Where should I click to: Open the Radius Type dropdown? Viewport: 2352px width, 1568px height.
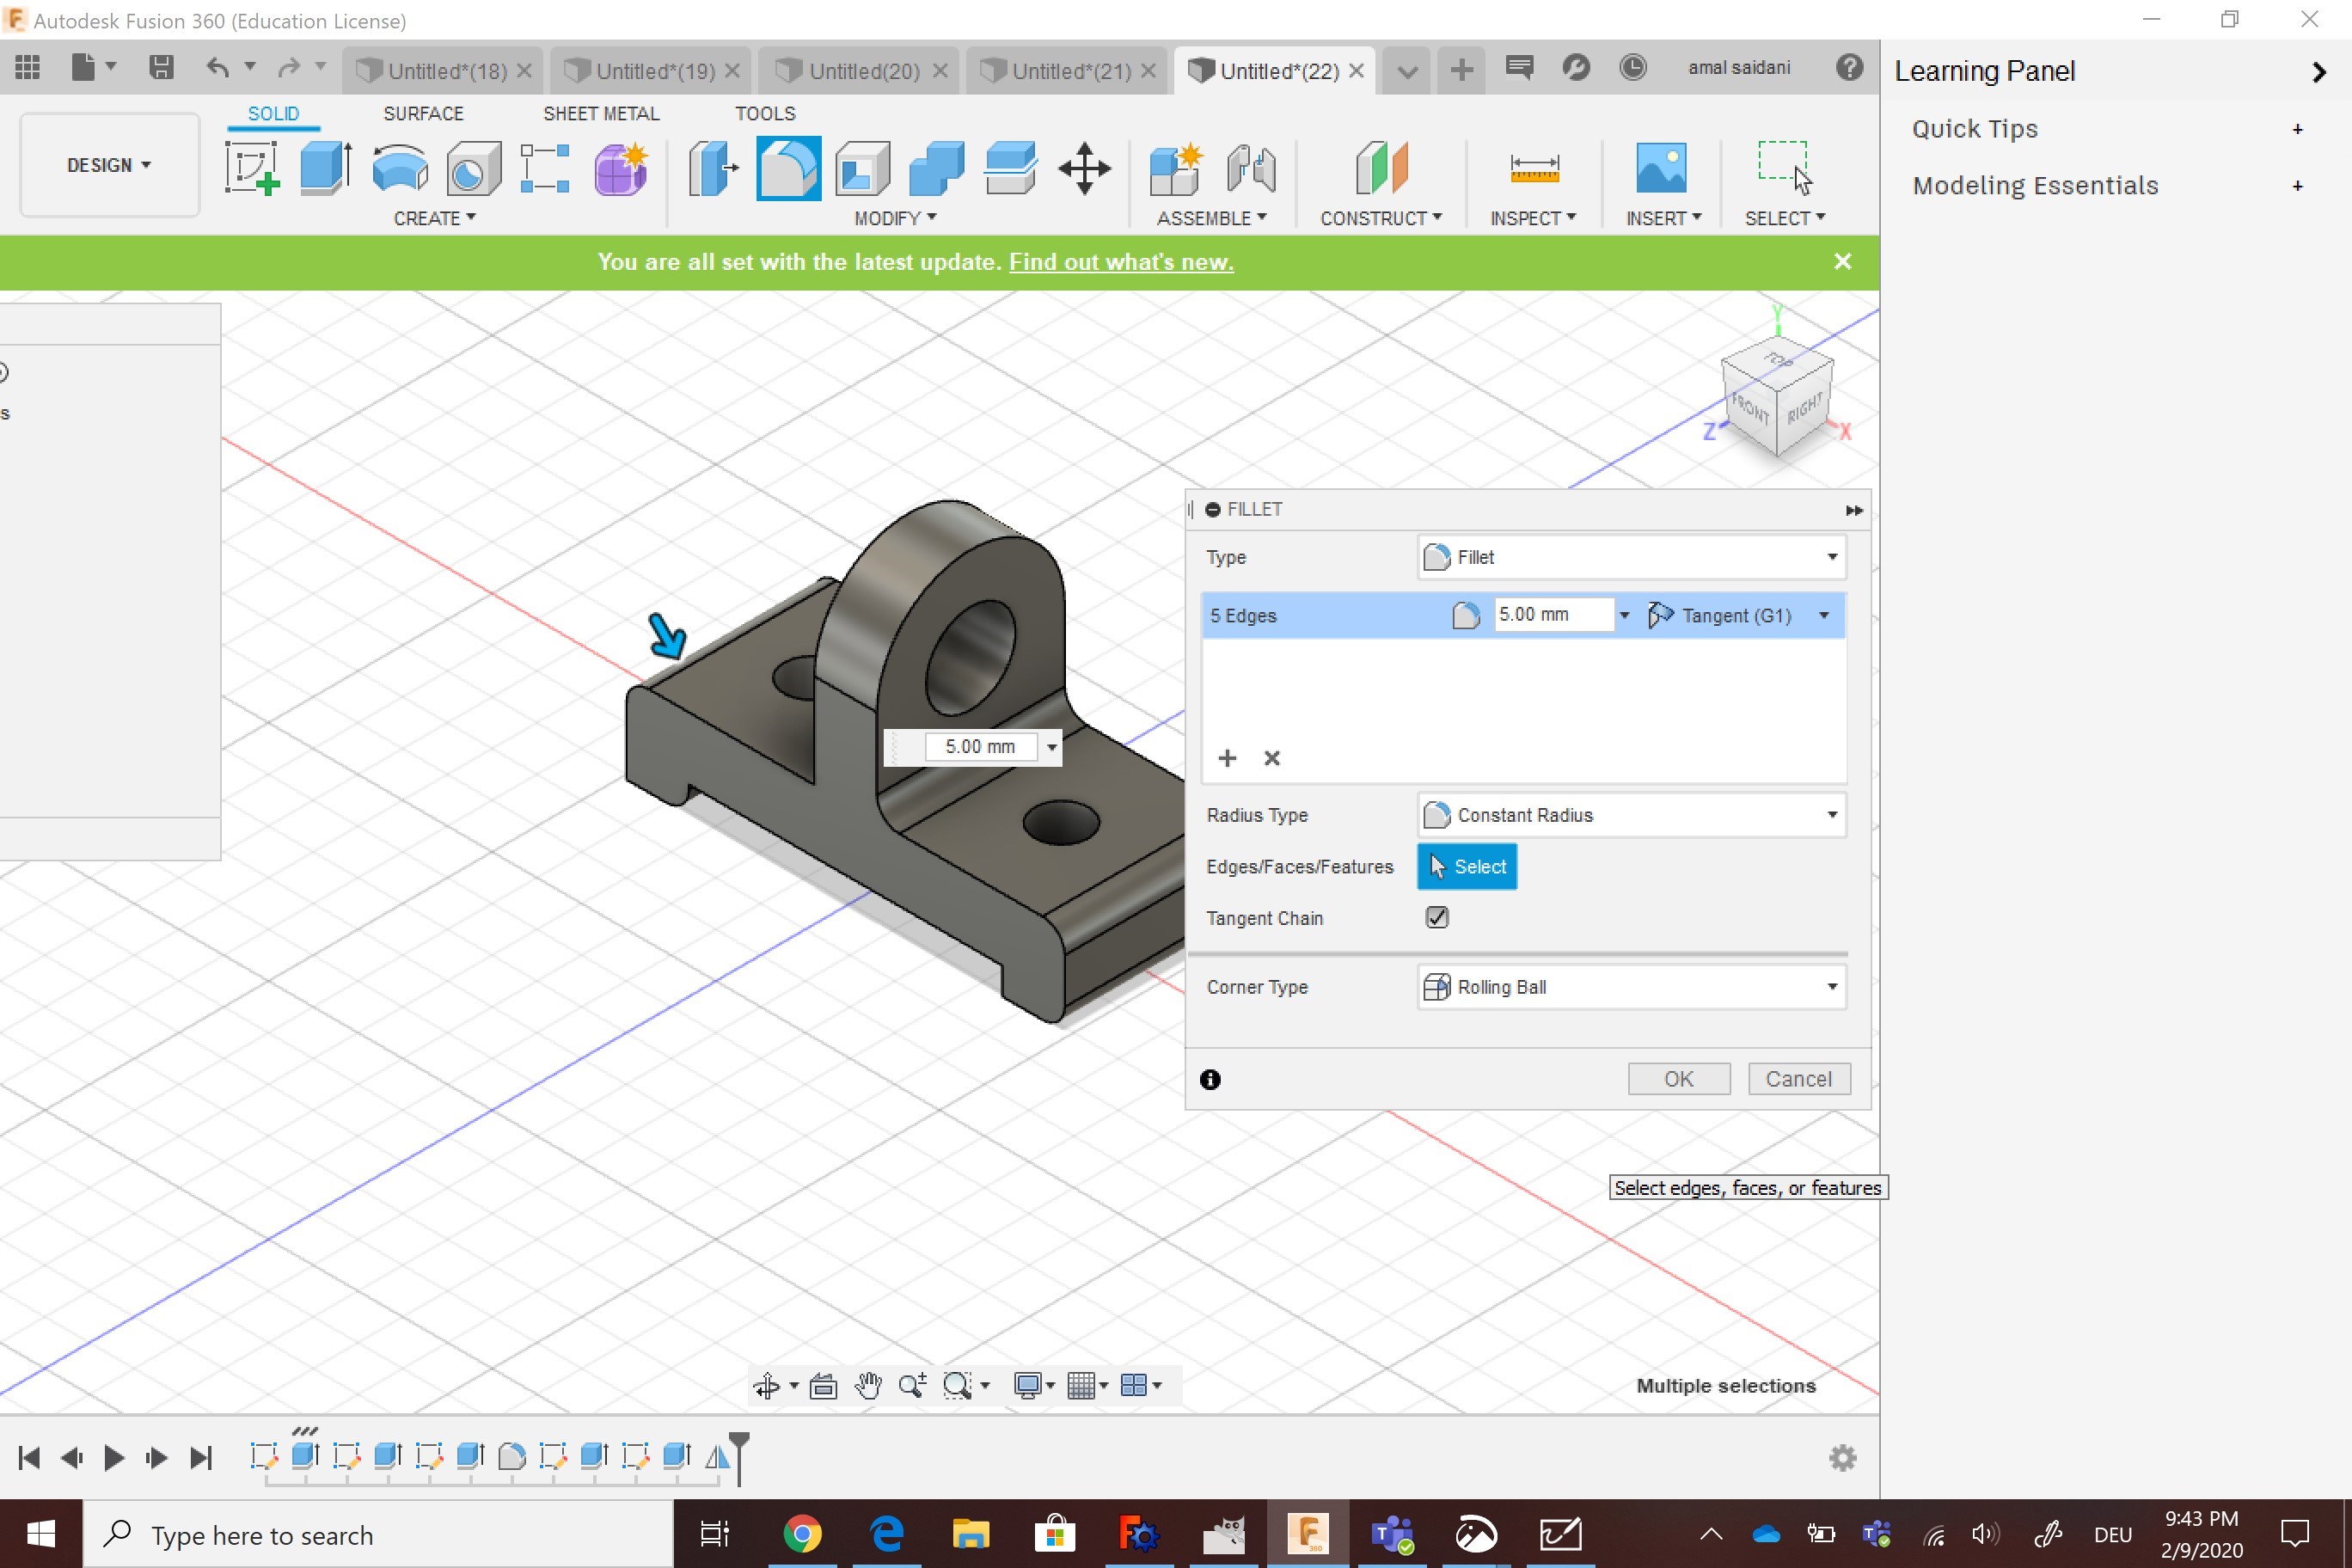click(x=1631, y=815)
